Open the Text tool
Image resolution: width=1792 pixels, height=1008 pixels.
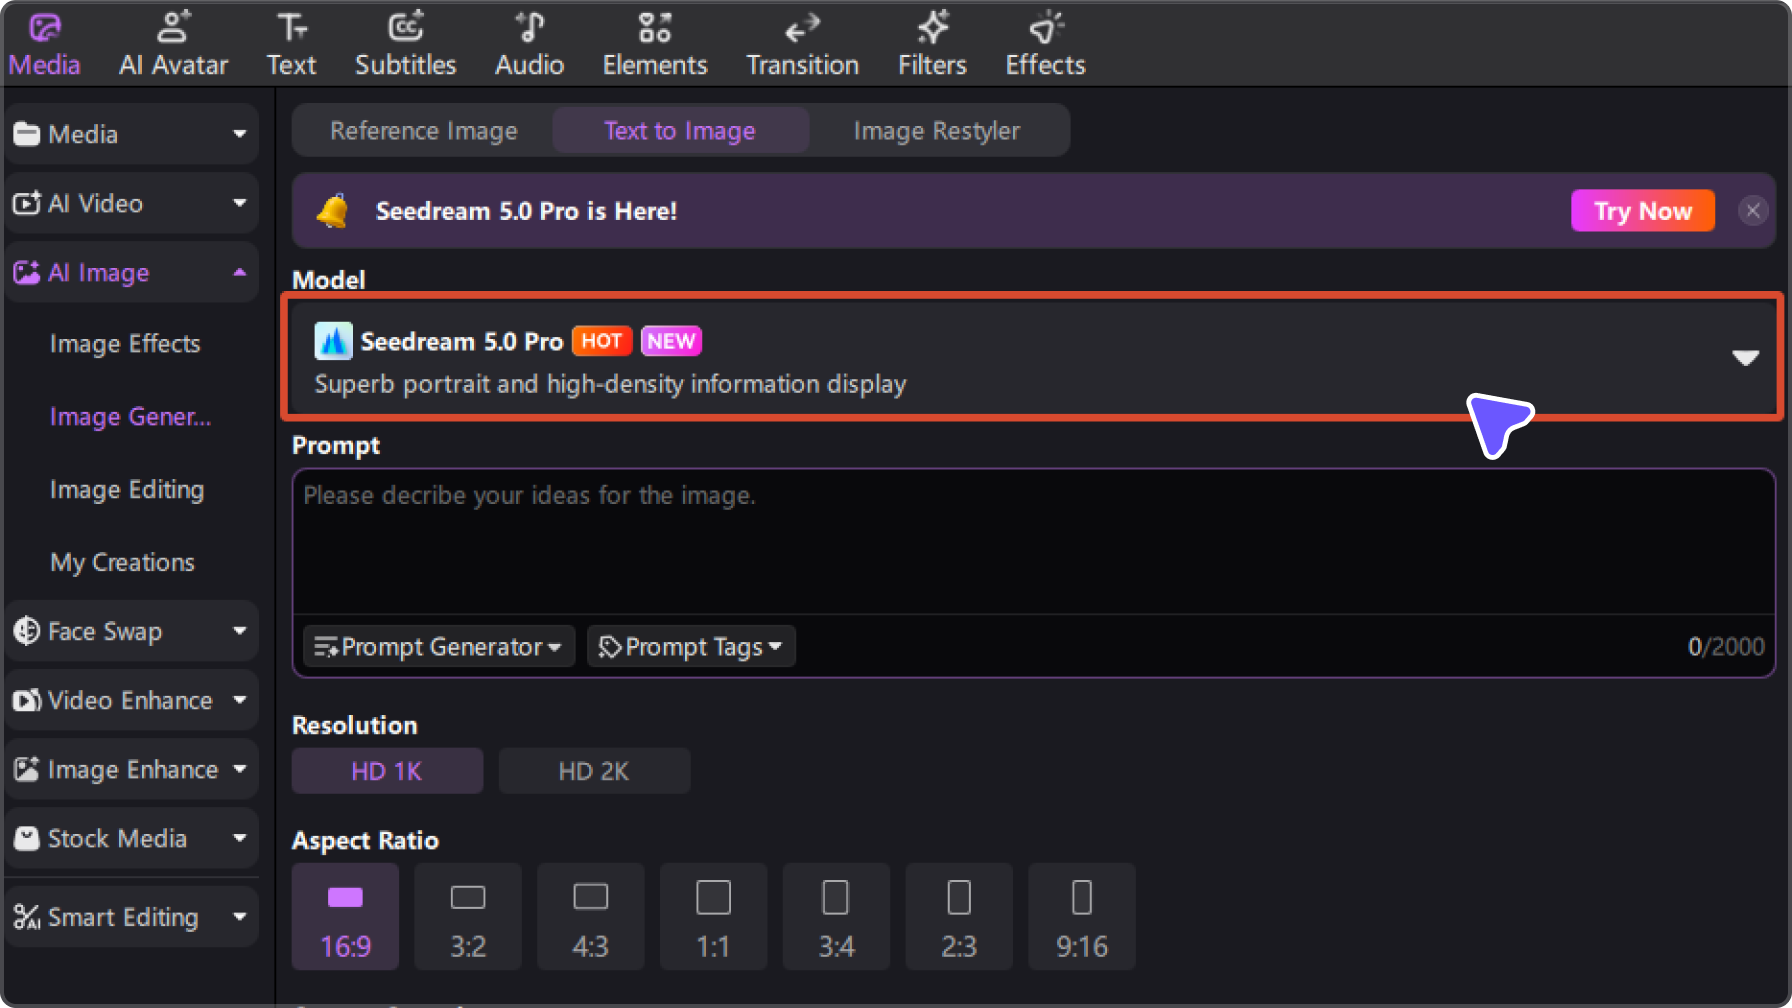[291, 45]
